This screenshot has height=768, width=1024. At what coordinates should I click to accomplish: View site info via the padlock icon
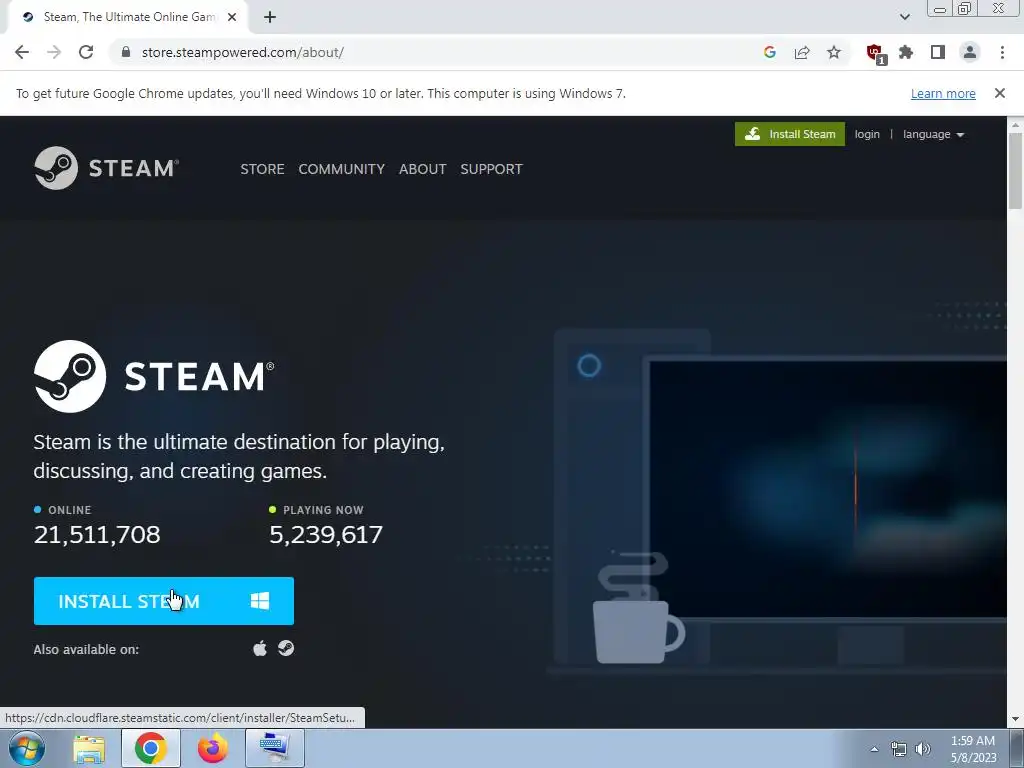[126, 52]
